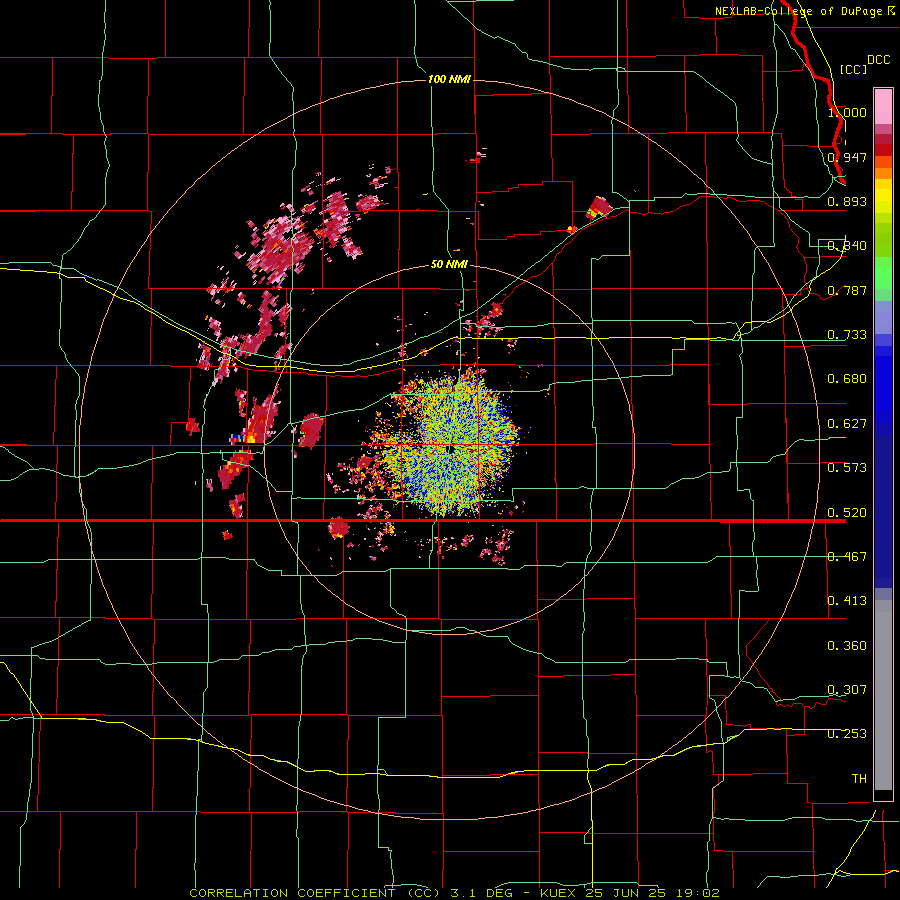Click the lavender segment of the color bar
The image size is (900, 900).
(883, 317)
